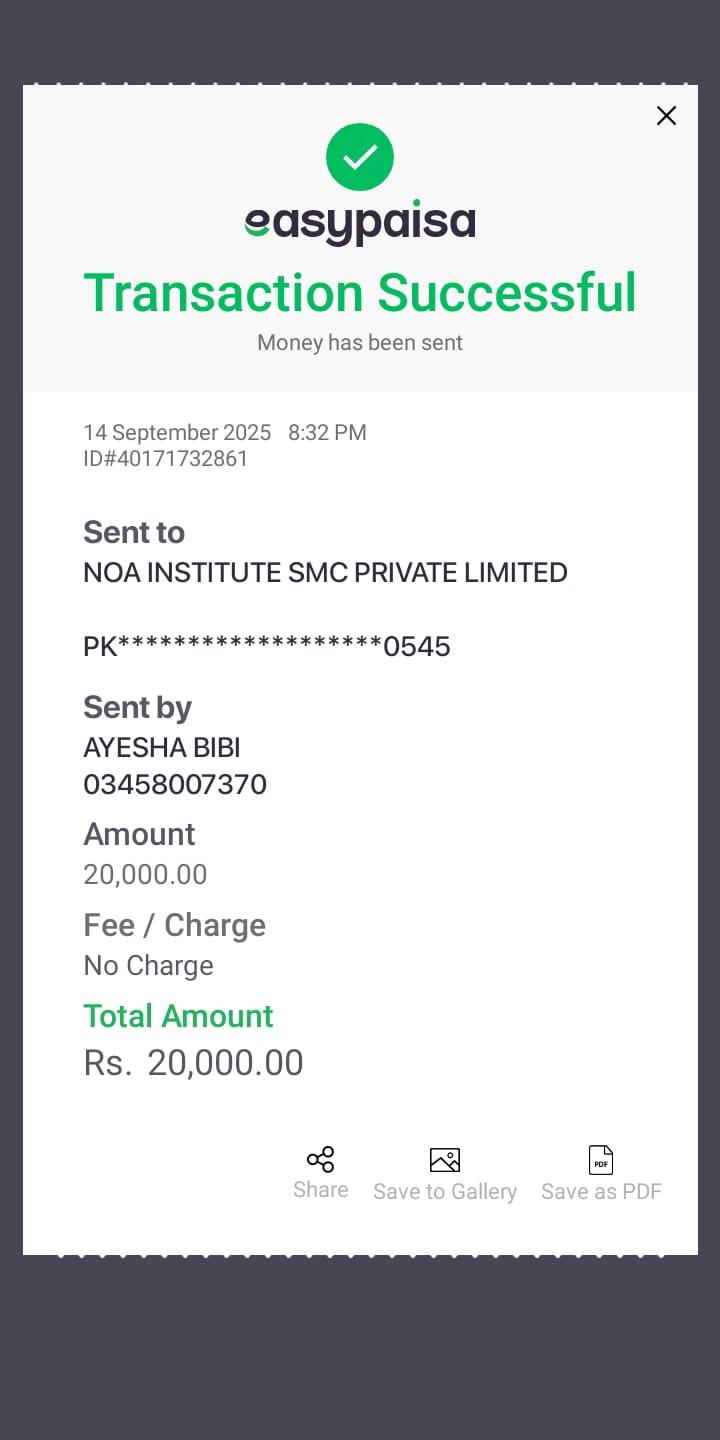720x1440 pixels.
Task: Click the No Charge fee text
Action: click(148, 966)
